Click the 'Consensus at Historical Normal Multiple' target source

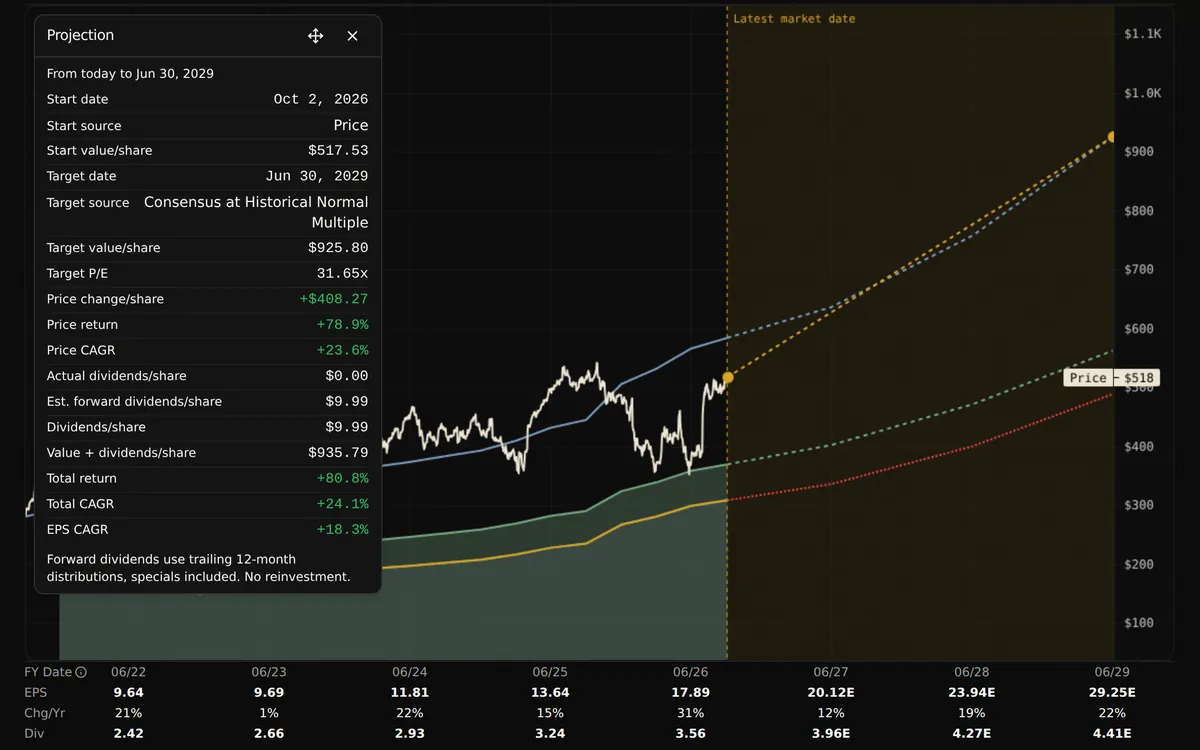coord(256,212)
